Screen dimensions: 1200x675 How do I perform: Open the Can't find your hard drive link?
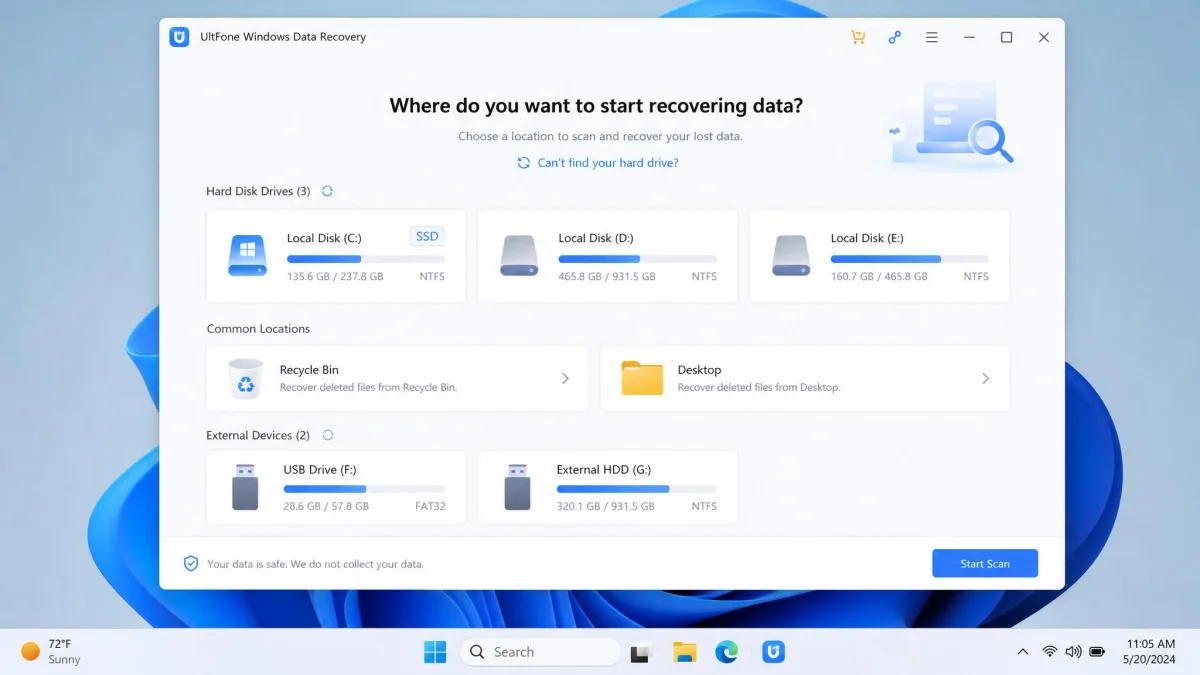[608, 163]
